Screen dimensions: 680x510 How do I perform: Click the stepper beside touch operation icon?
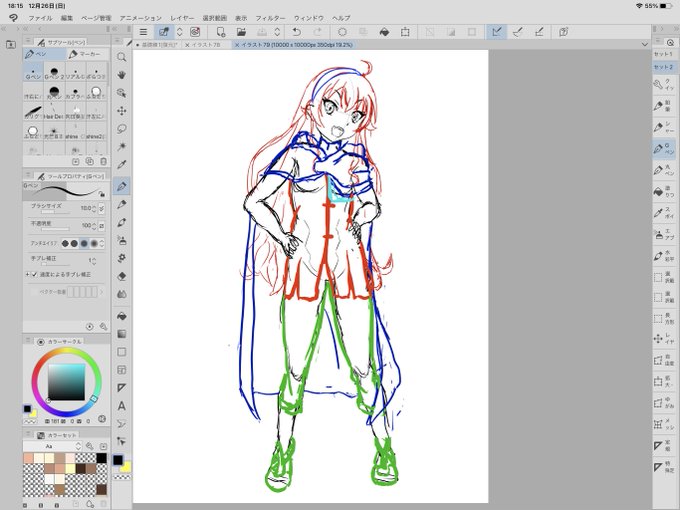[x=180, y=32]
